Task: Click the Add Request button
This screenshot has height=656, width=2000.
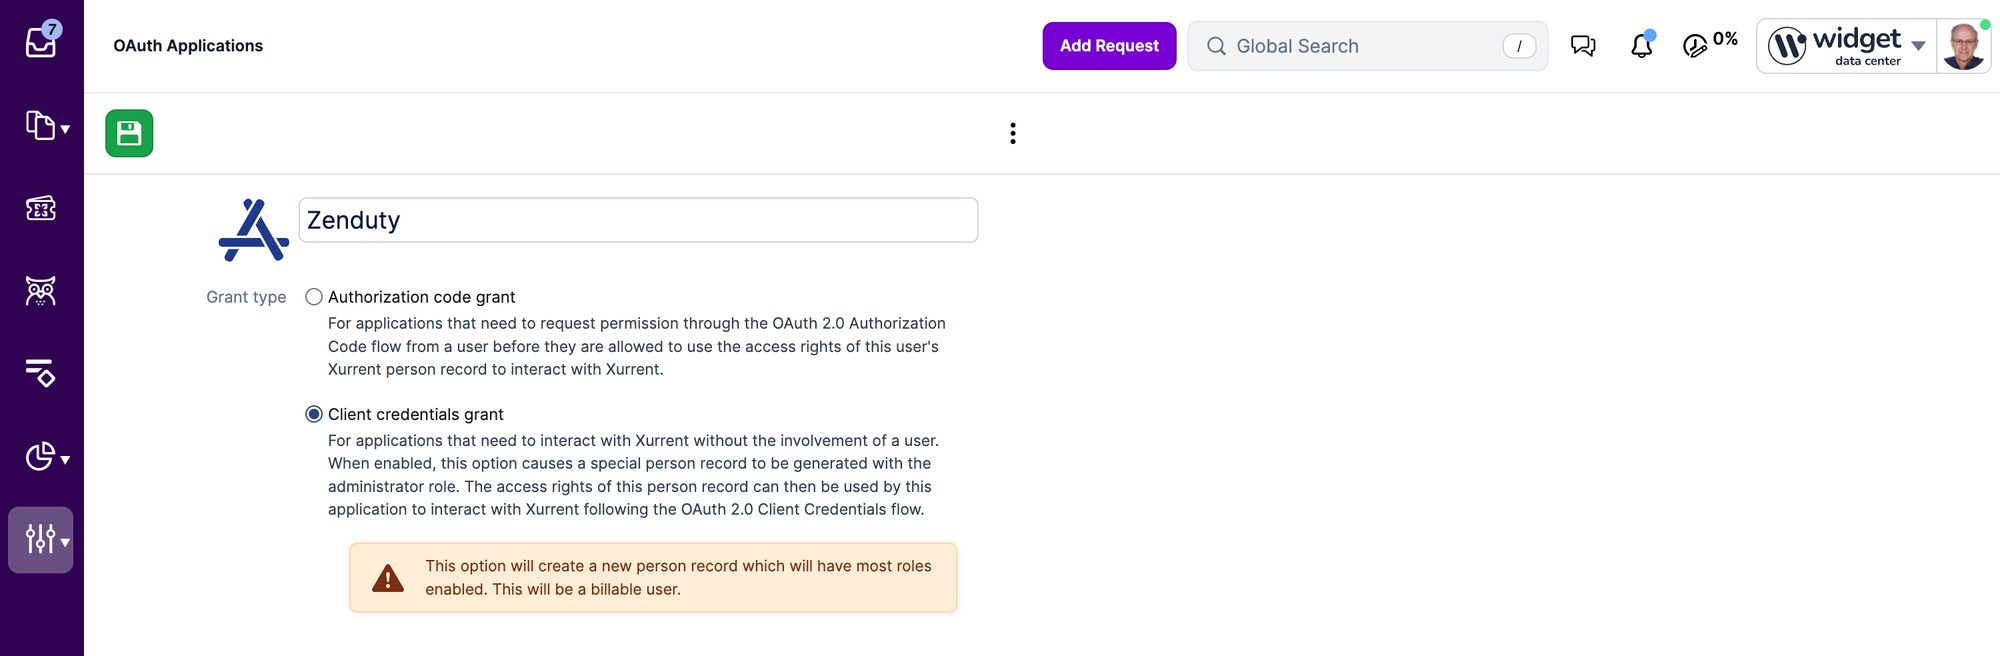Action: (1109, 46)
